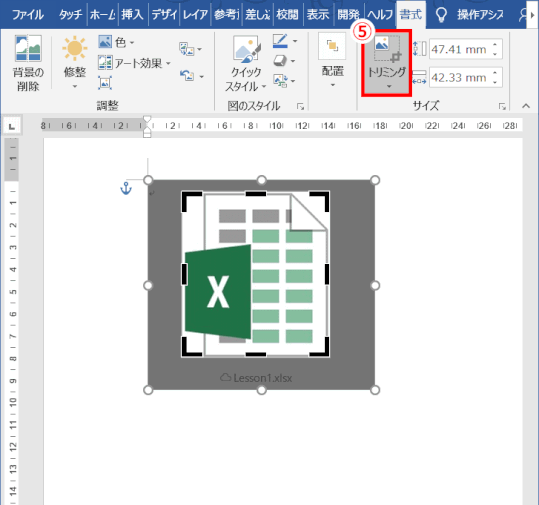Expand the picture layout dropdown arrow
Image resolution: width=539 pixels, height=505 pixels.
click(x=293, y=81)
